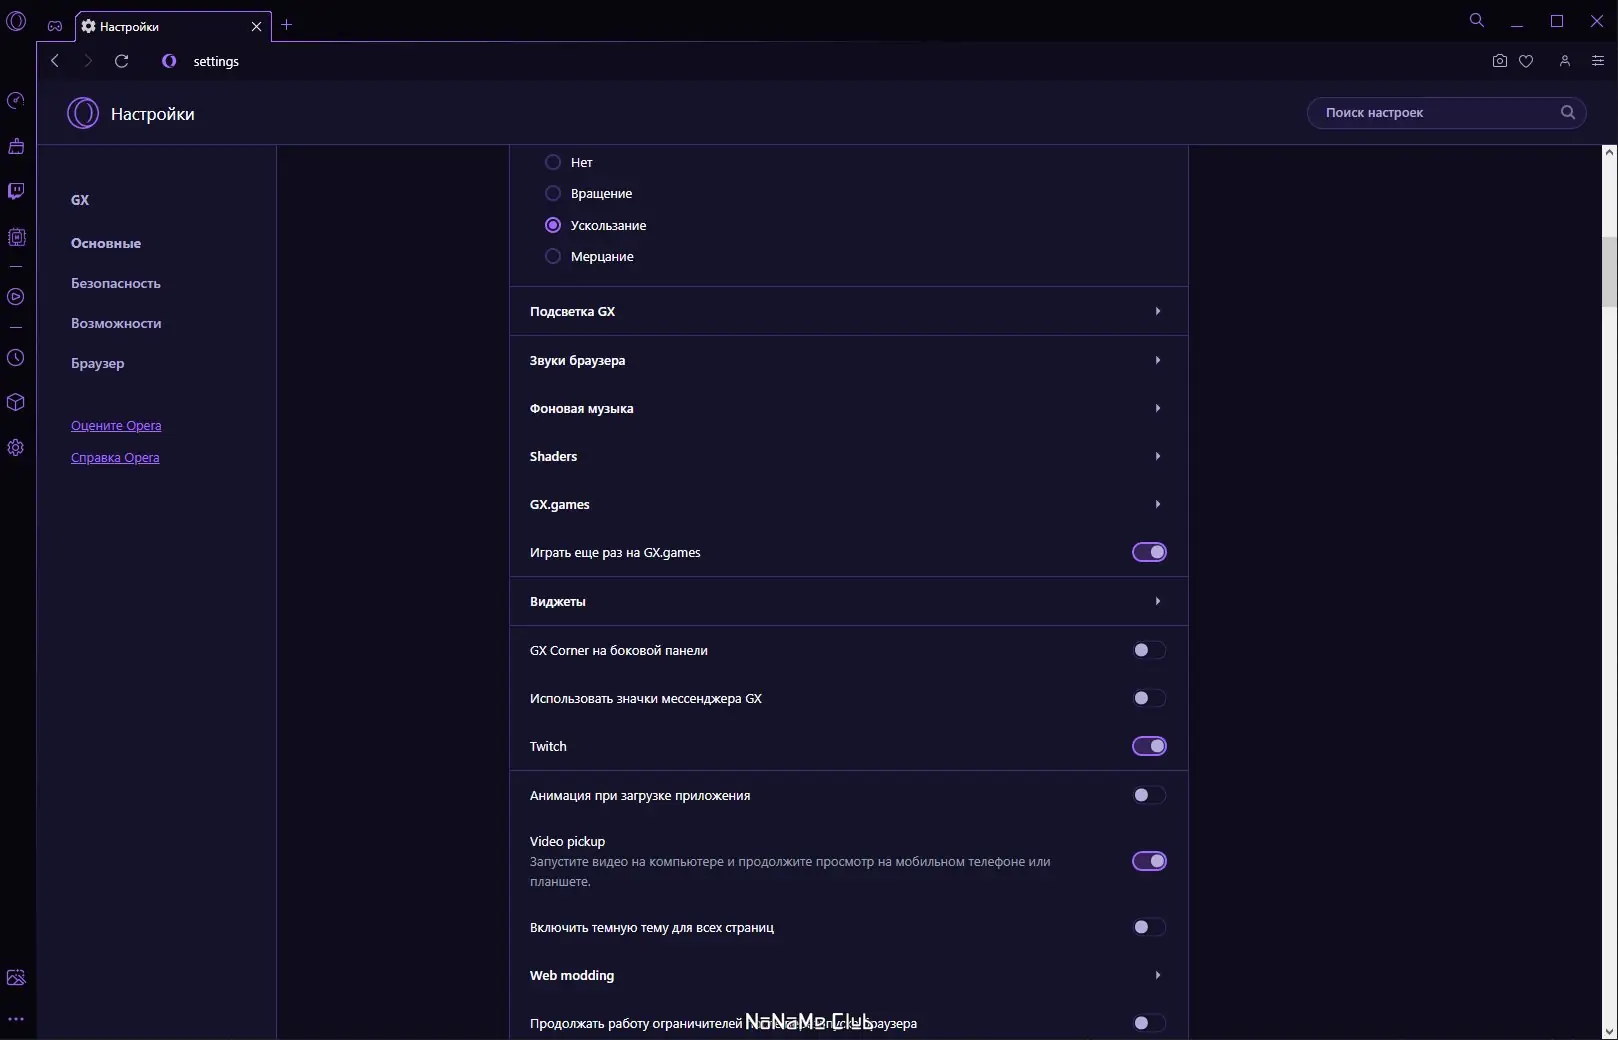Open history clock icon in sidebar

(16, 358)
